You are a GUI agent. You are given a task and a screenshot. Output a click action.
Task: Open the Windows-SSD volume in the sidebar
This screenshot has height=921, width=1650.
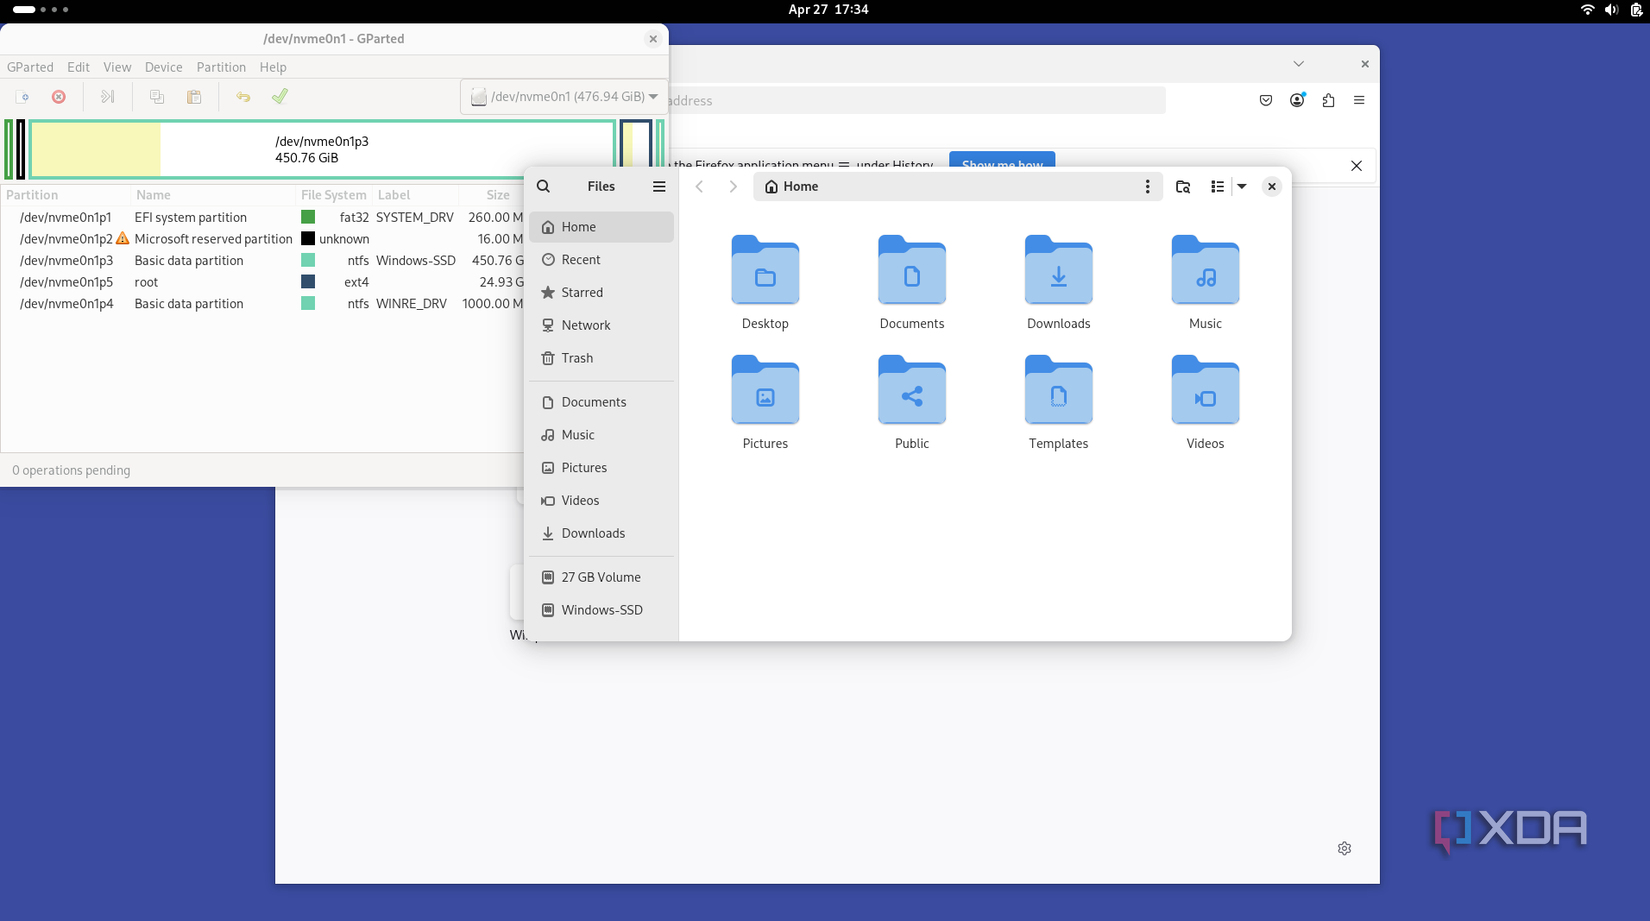(x=601, y=610)
